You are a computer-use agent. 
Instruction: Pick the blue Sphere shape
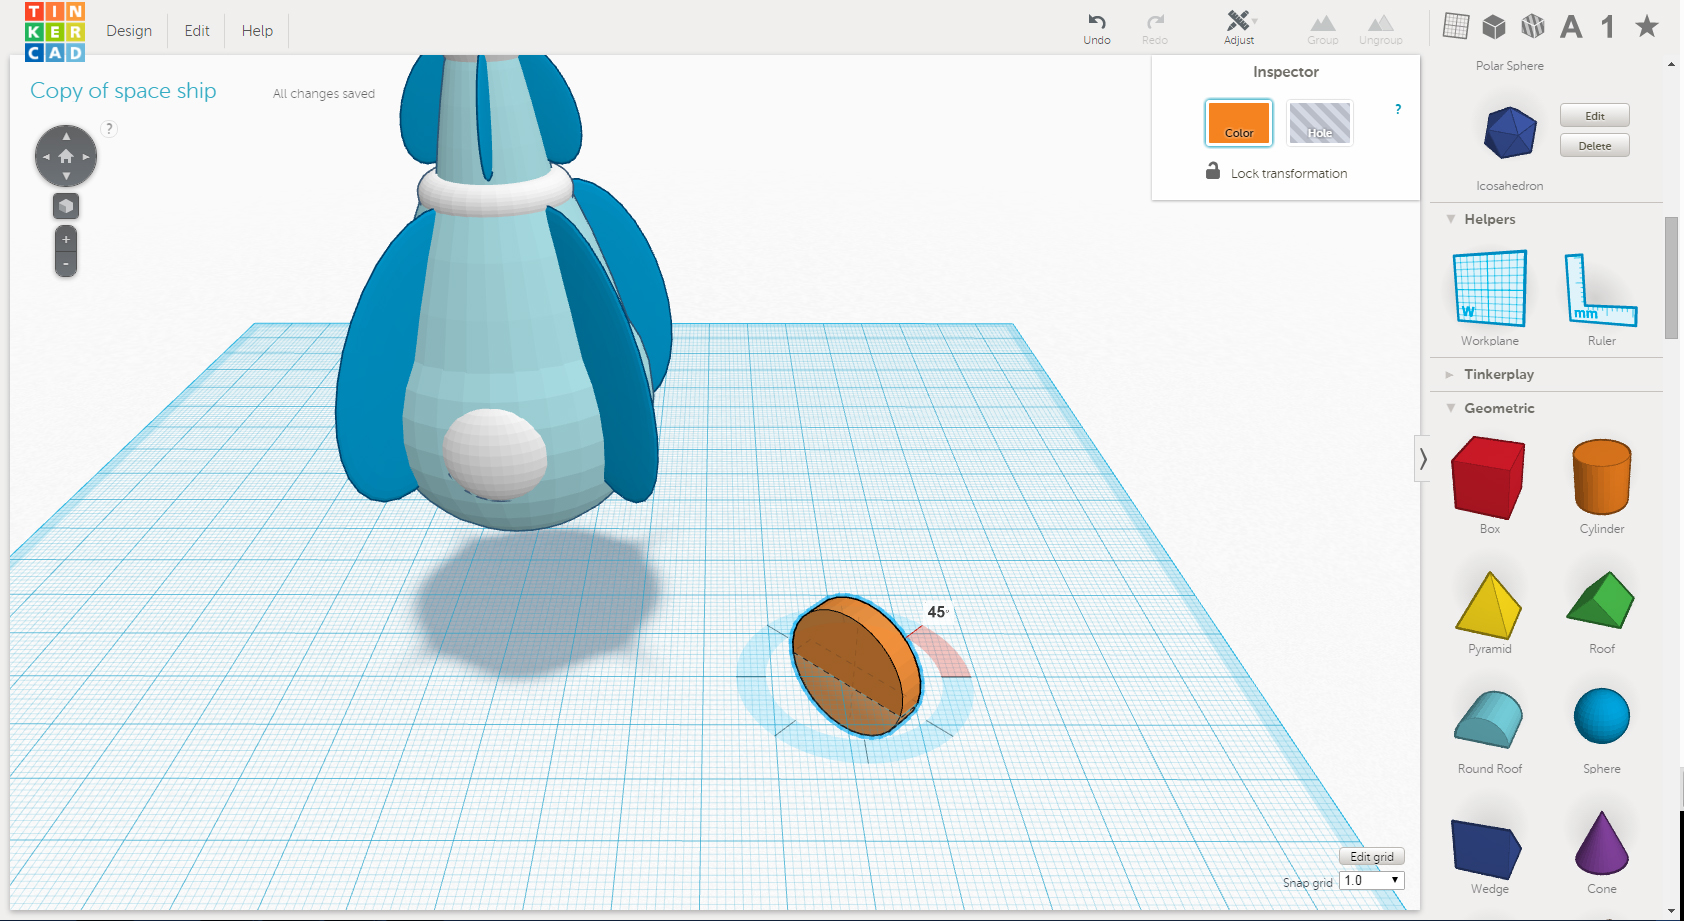pos(1602,716)
